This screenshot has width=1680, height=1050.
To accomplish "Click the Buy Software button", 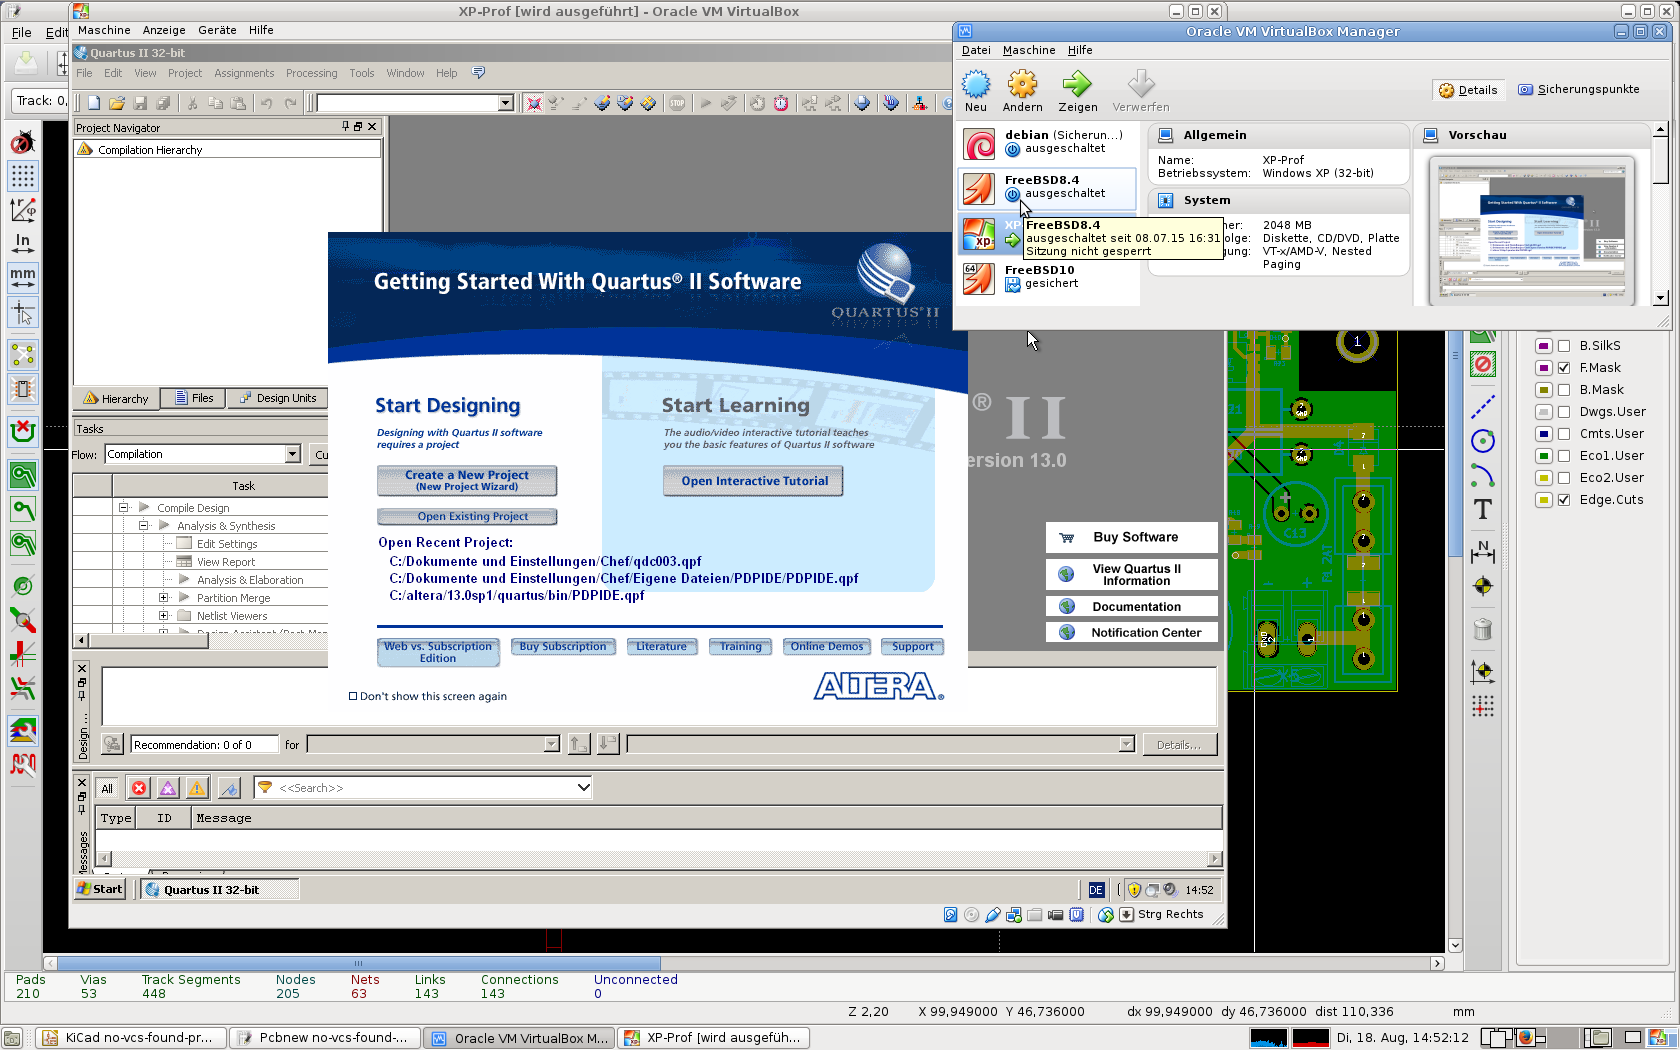I will [x=1132, y=537].
